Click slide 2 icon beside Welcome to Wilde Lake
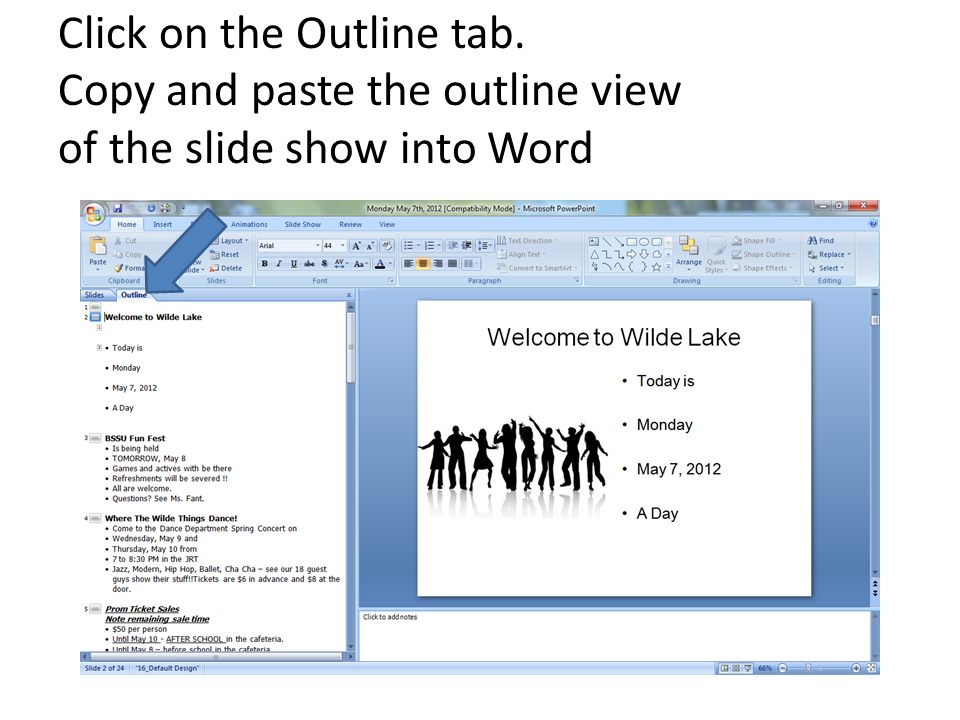 point(95,317)
